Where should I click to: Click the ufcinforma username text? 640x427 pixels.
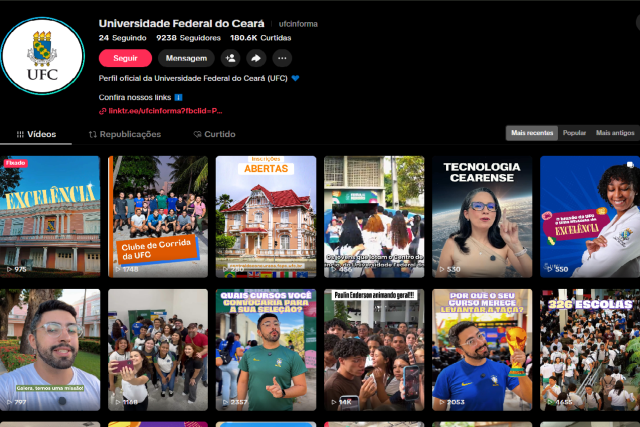coord(298,24)
